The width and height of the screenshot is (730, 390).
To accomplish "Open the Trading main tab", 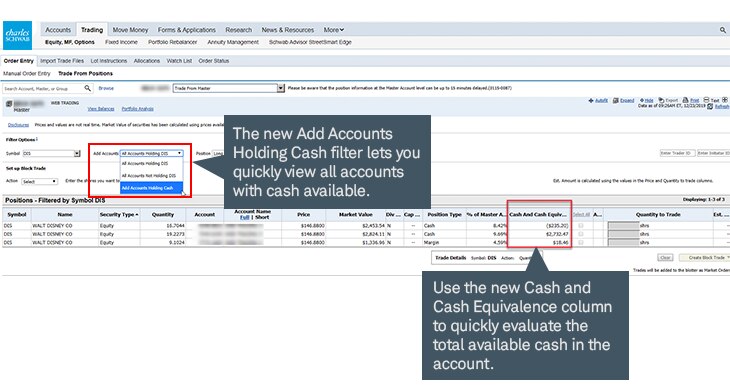I will pos(92,30).
